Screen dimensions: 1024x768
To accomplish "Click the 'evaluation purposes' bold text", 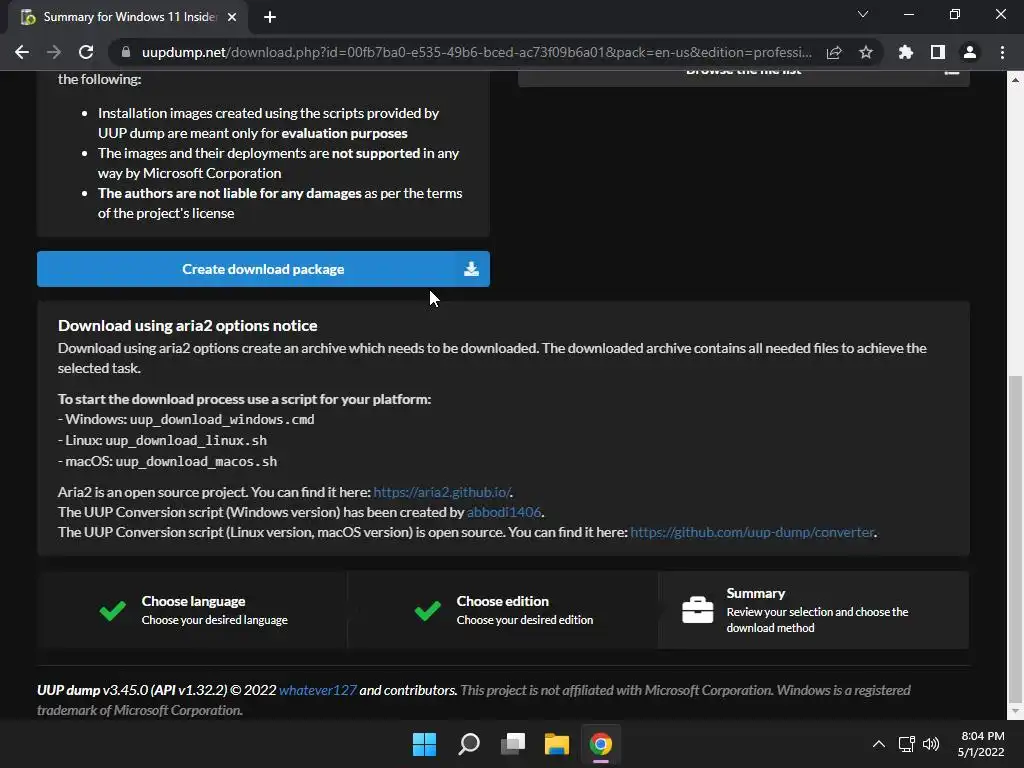I will (x=344, y=133).
